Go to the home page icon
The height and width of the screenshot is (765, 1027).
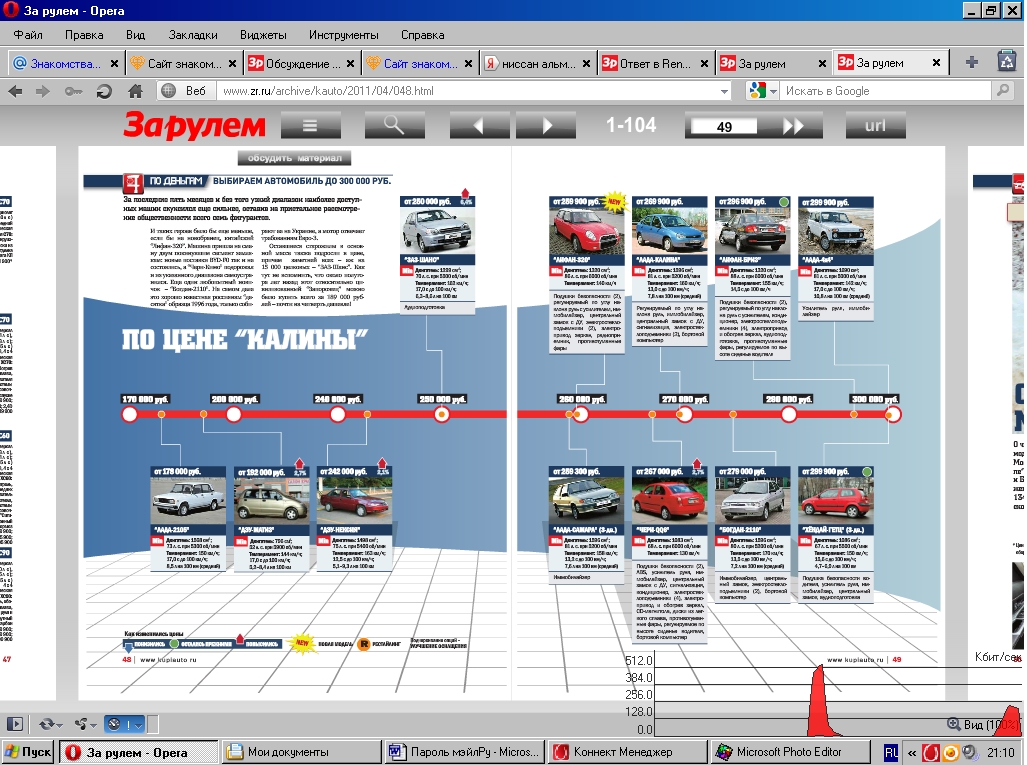(x=136, y=91)
